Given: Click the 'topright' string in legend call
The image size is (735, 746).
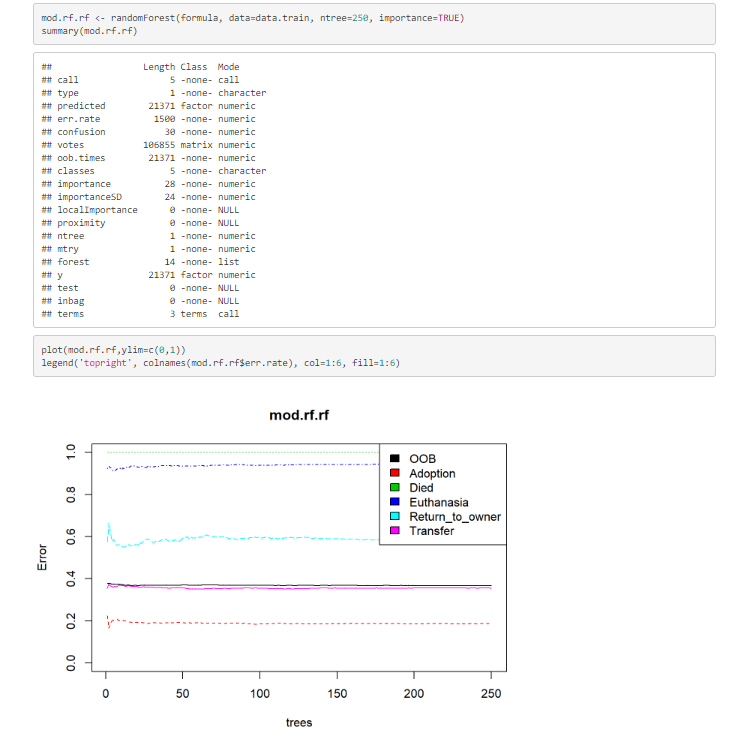Looking at the screenshot, I should (106, 363).
